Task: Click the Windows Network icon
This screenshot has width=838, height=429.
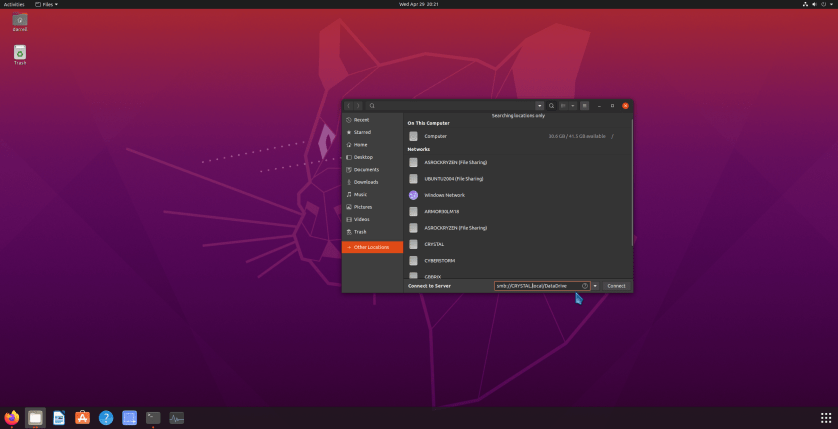Action: [413, 195]
